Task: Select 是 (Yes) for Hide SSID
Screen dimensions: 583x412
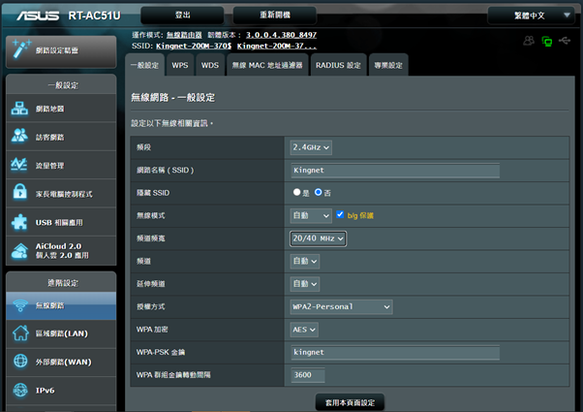Action: 297,192
